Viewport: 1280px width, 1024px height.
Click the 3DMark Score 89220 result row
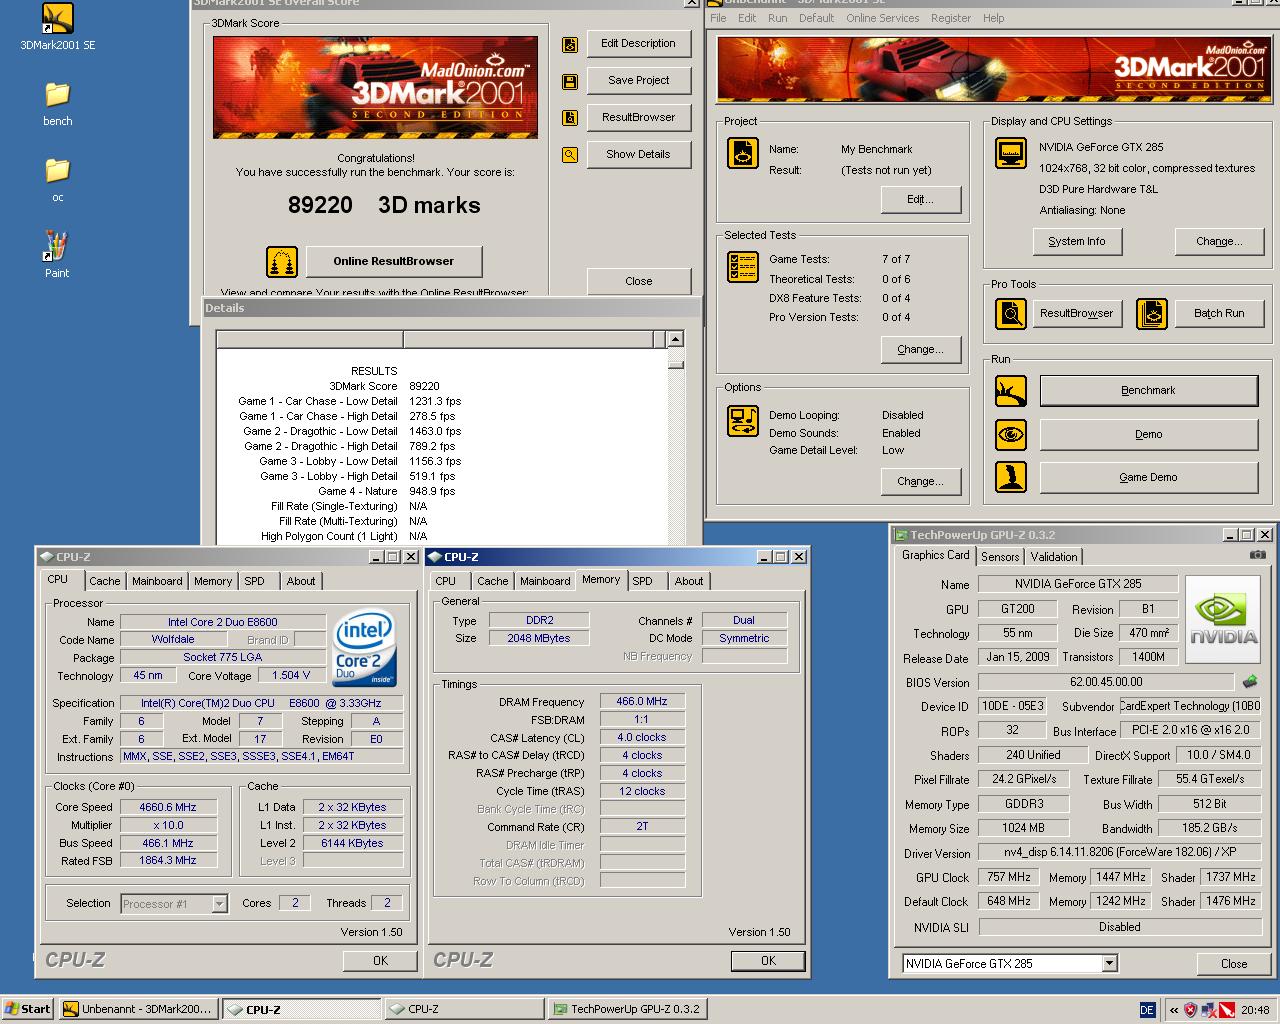tap(386, 386)
